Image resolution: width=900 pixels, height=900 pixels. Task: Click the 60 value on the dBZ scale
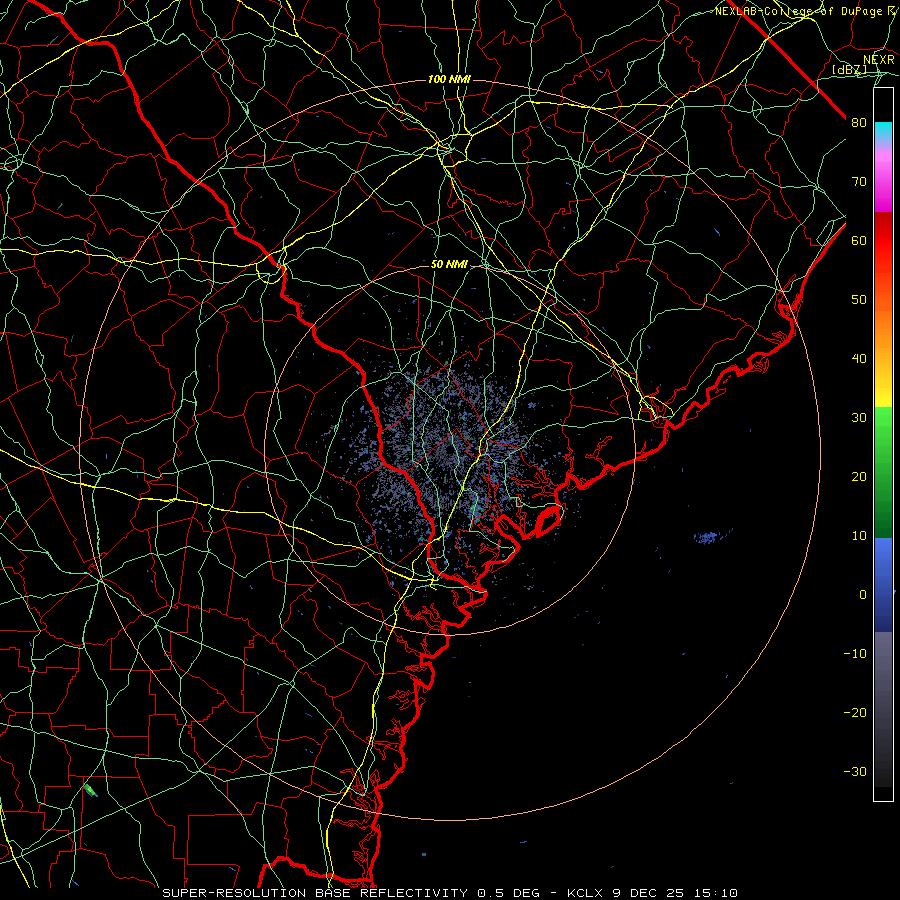pyautogui.click(x=859, y=240)
